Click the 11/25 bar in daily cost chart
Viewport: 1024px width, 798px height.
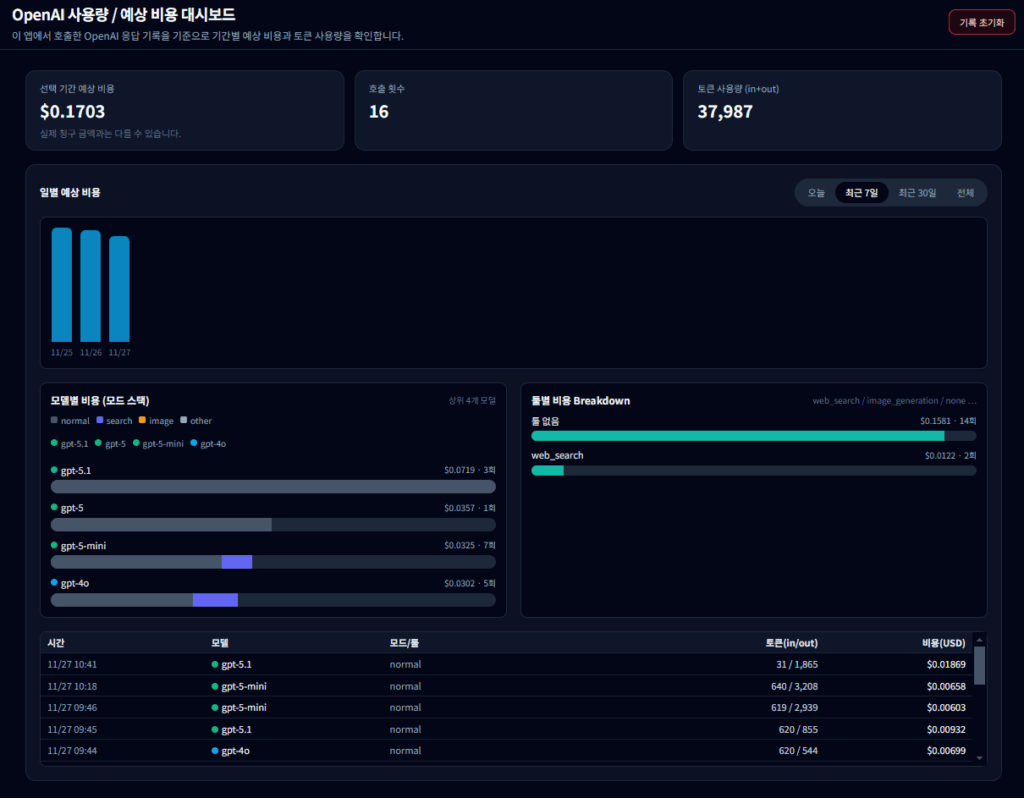click(x=62, y=285)
